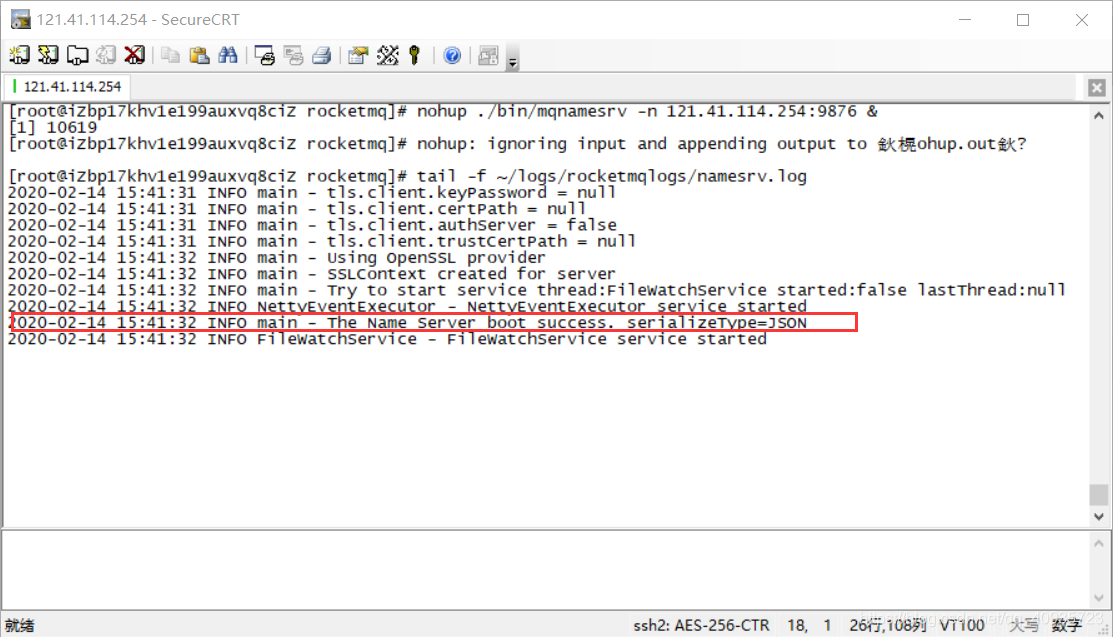Screen dimensions: 1113x637
Task: Click the '[1] 10619' process line
Action: click(53, 128)
